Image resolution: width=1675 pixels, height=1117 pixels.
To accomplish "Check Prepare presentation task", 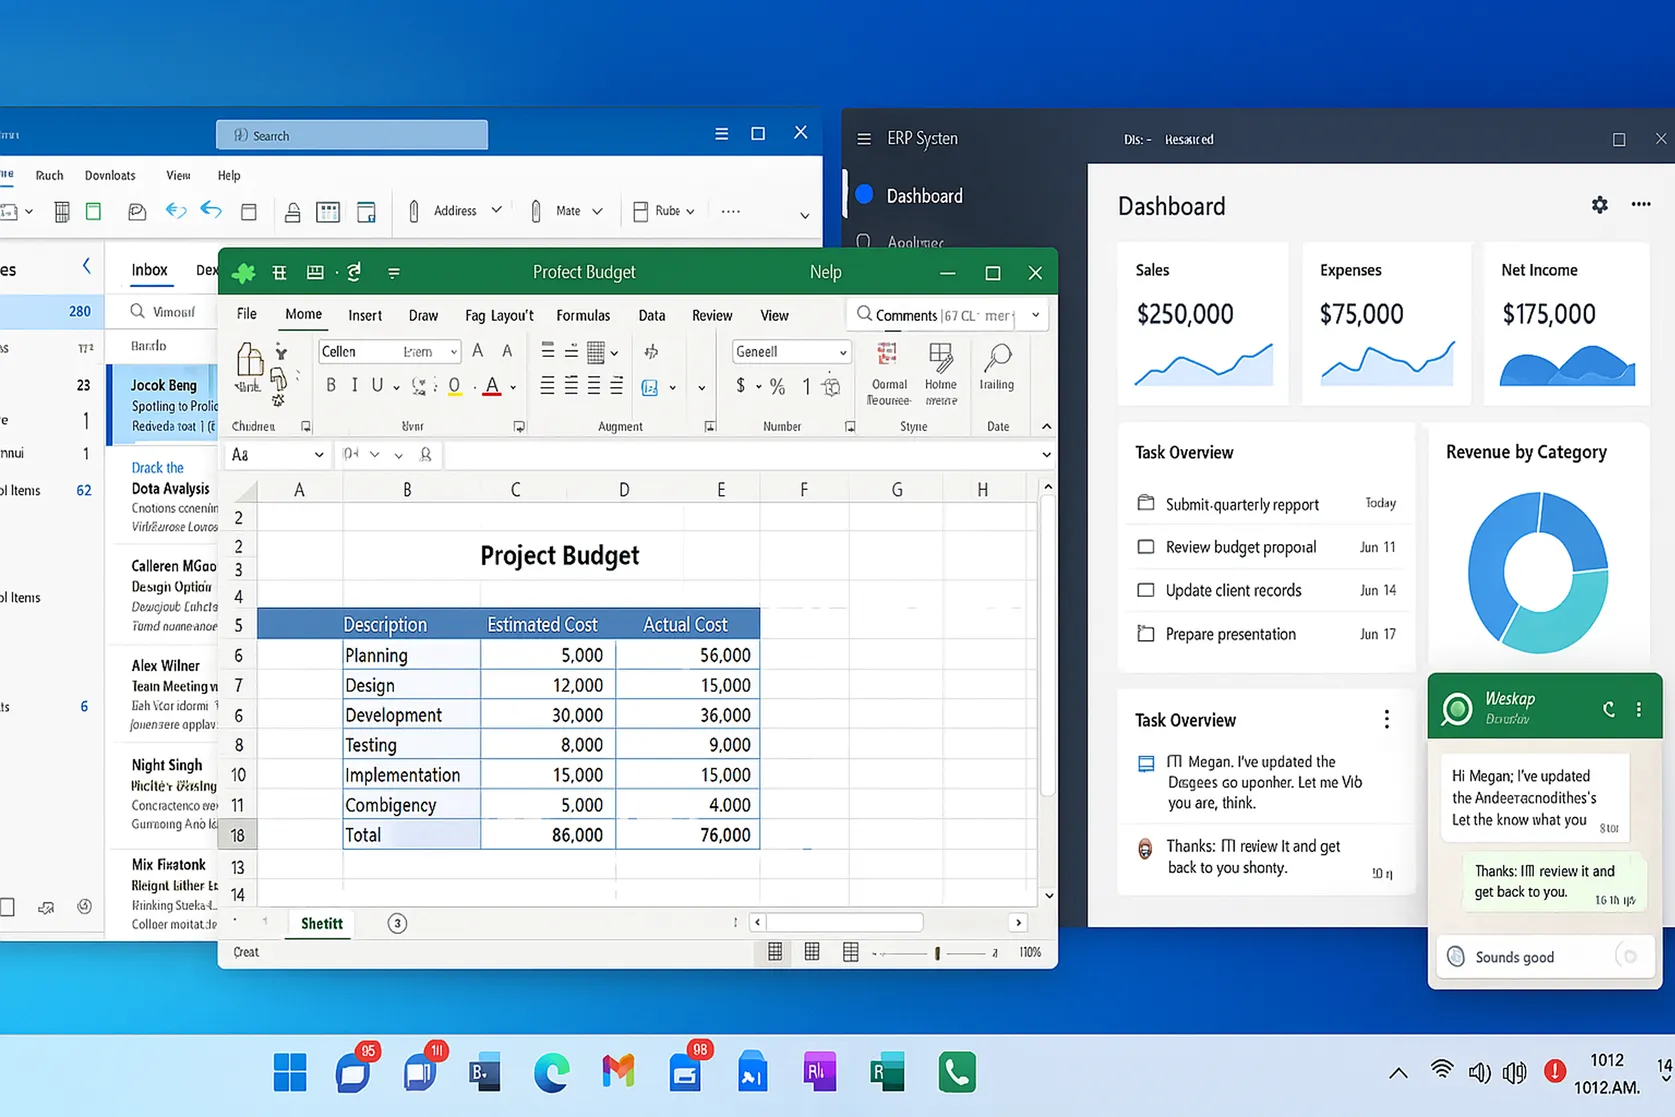I will pyautogui.click(x=1146, y=633).
